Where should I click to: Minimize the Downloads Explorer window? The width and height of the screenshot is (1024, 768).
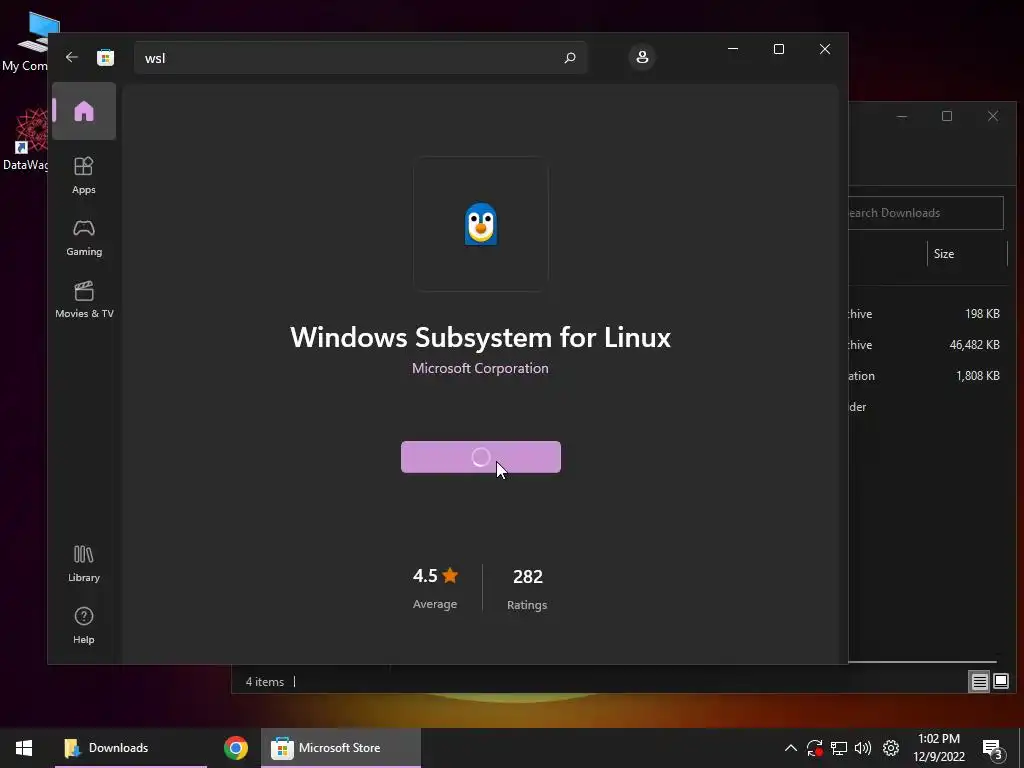click(x=902, y=116)
